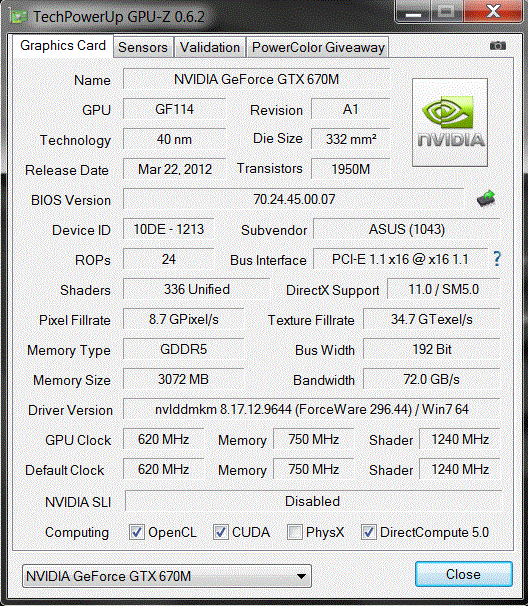The height and width of the screenshot is (606, 528).
Task: Close window using red X button
Action: [493, 11]
